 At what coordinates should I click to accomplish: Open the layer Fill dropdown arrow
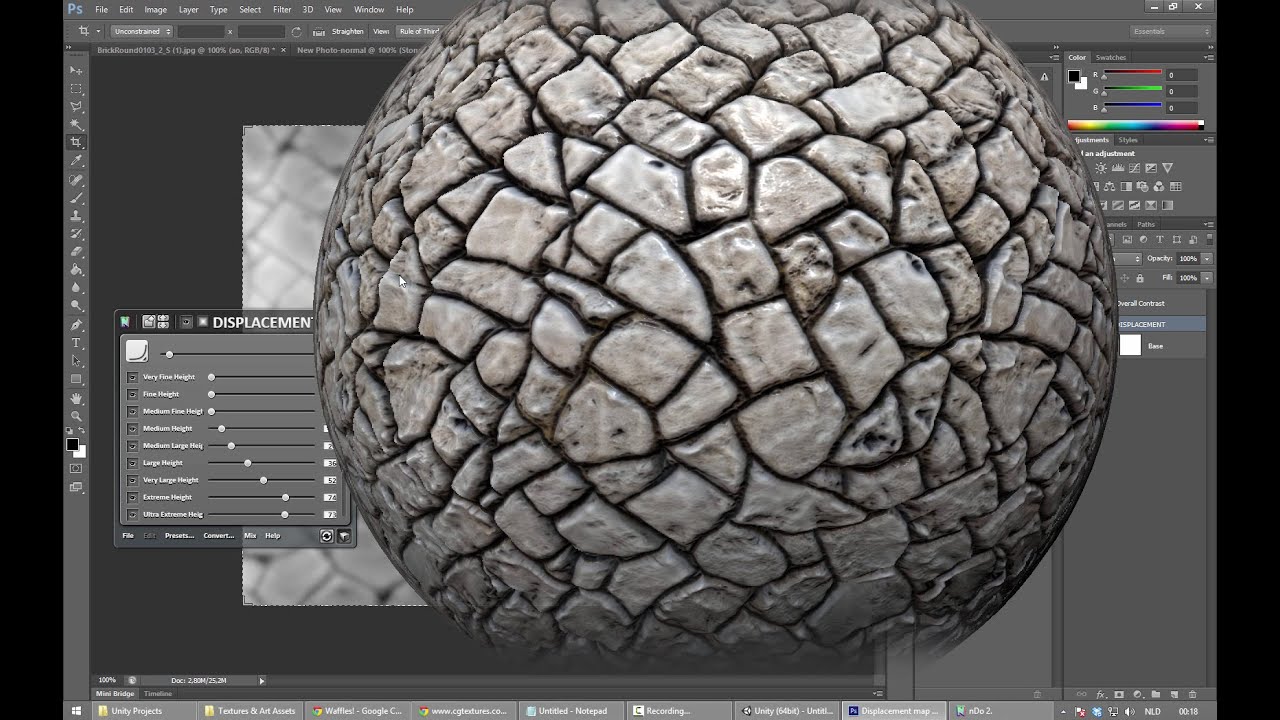(x=1207, y=278)
